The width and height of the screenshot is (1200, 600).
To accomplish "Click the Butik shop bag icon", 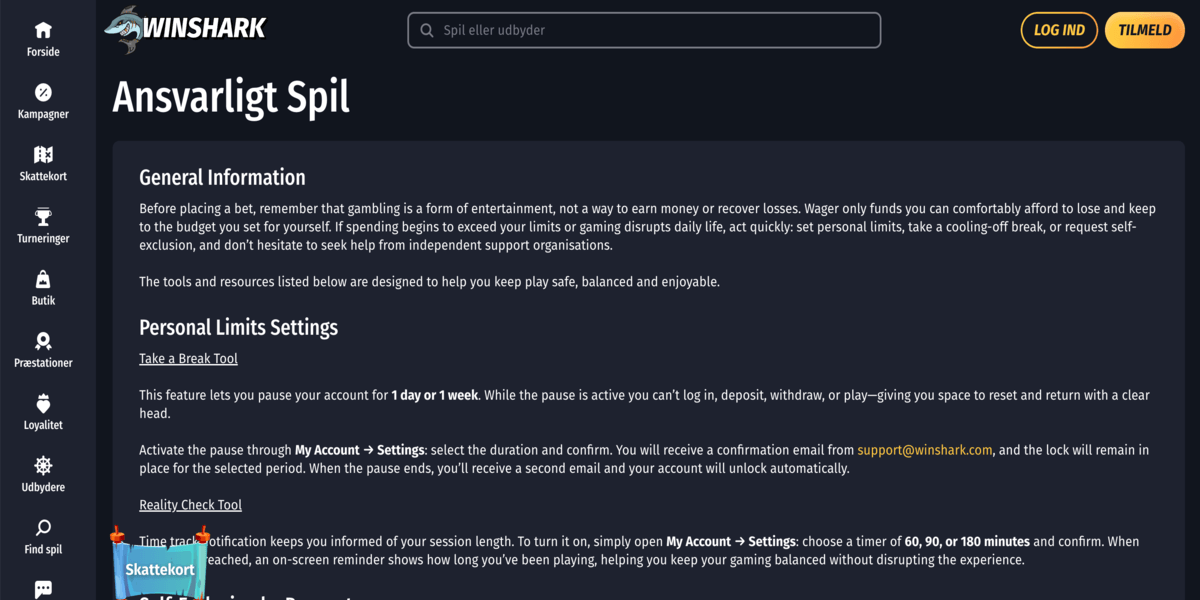I will 43,279.
